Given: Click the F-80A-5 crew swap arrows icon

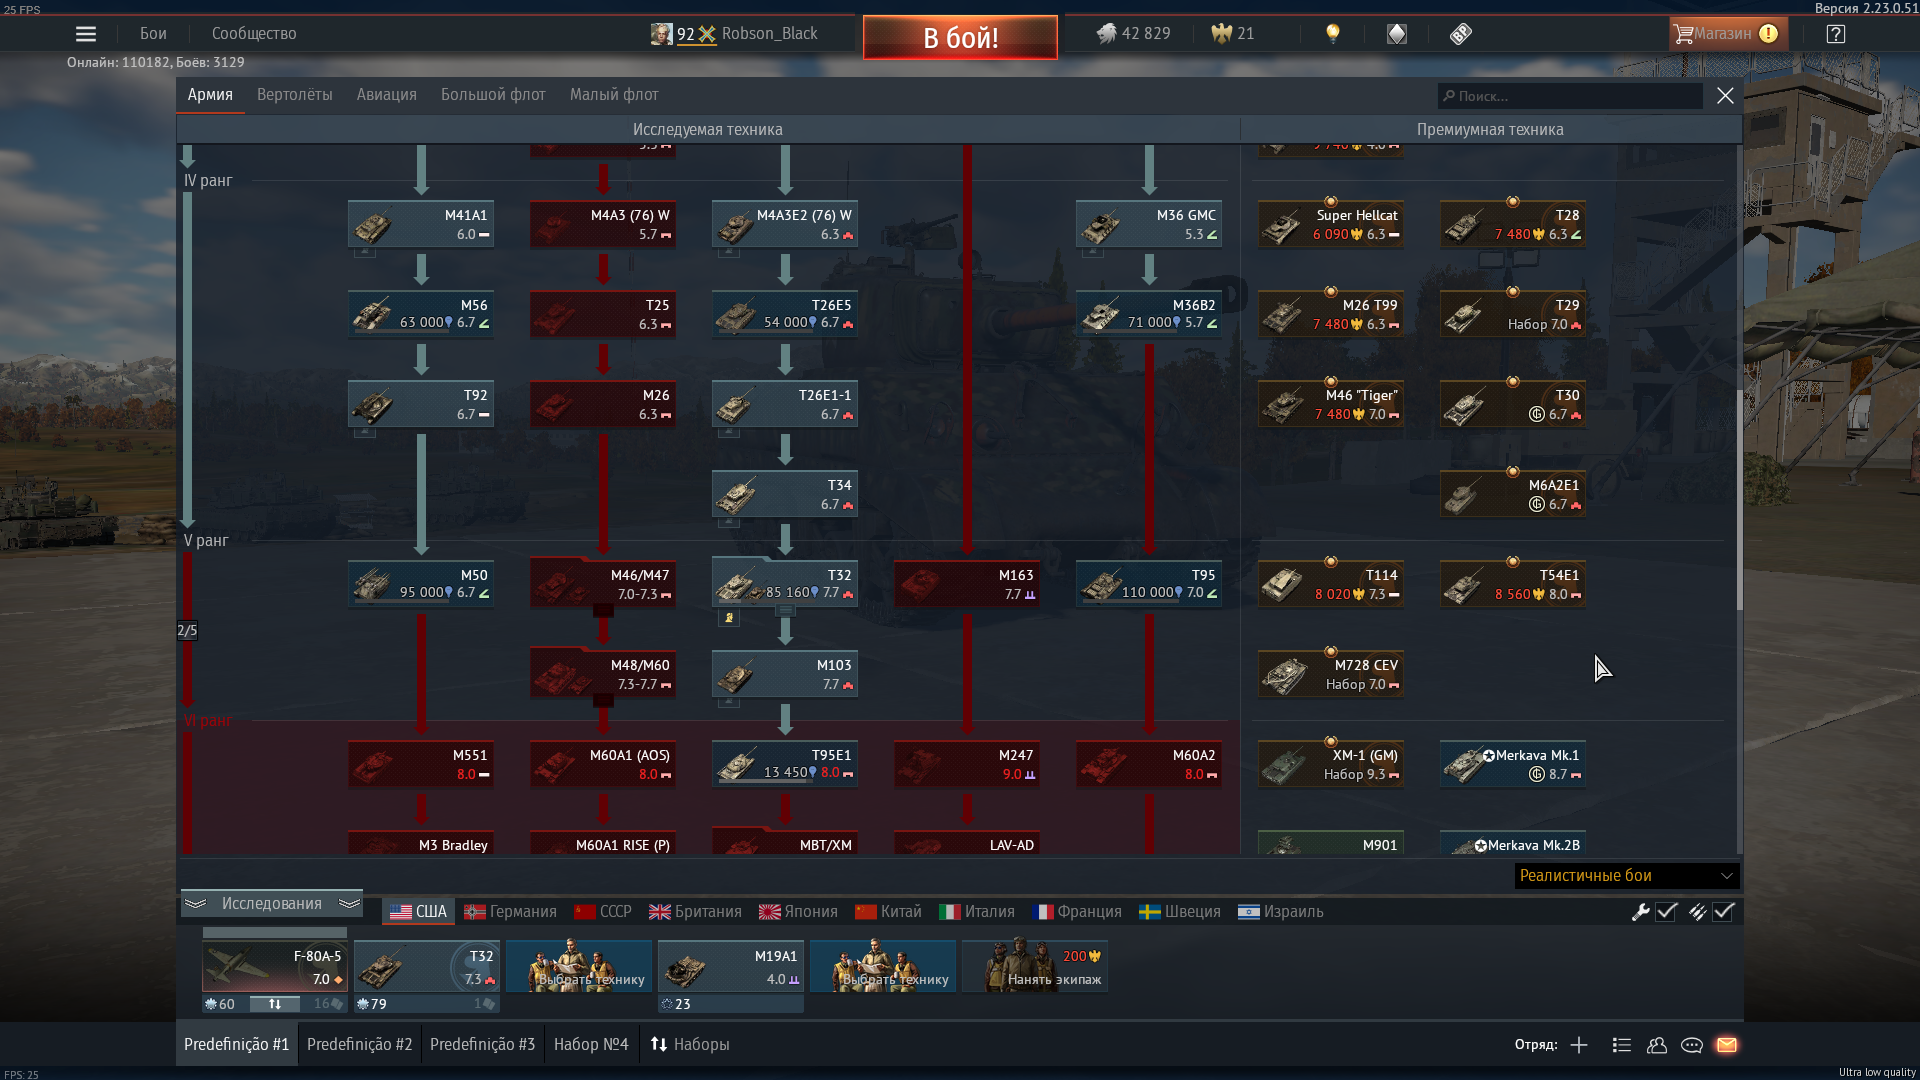Looking at the screenshot, I should click(x=275, y=1004).
